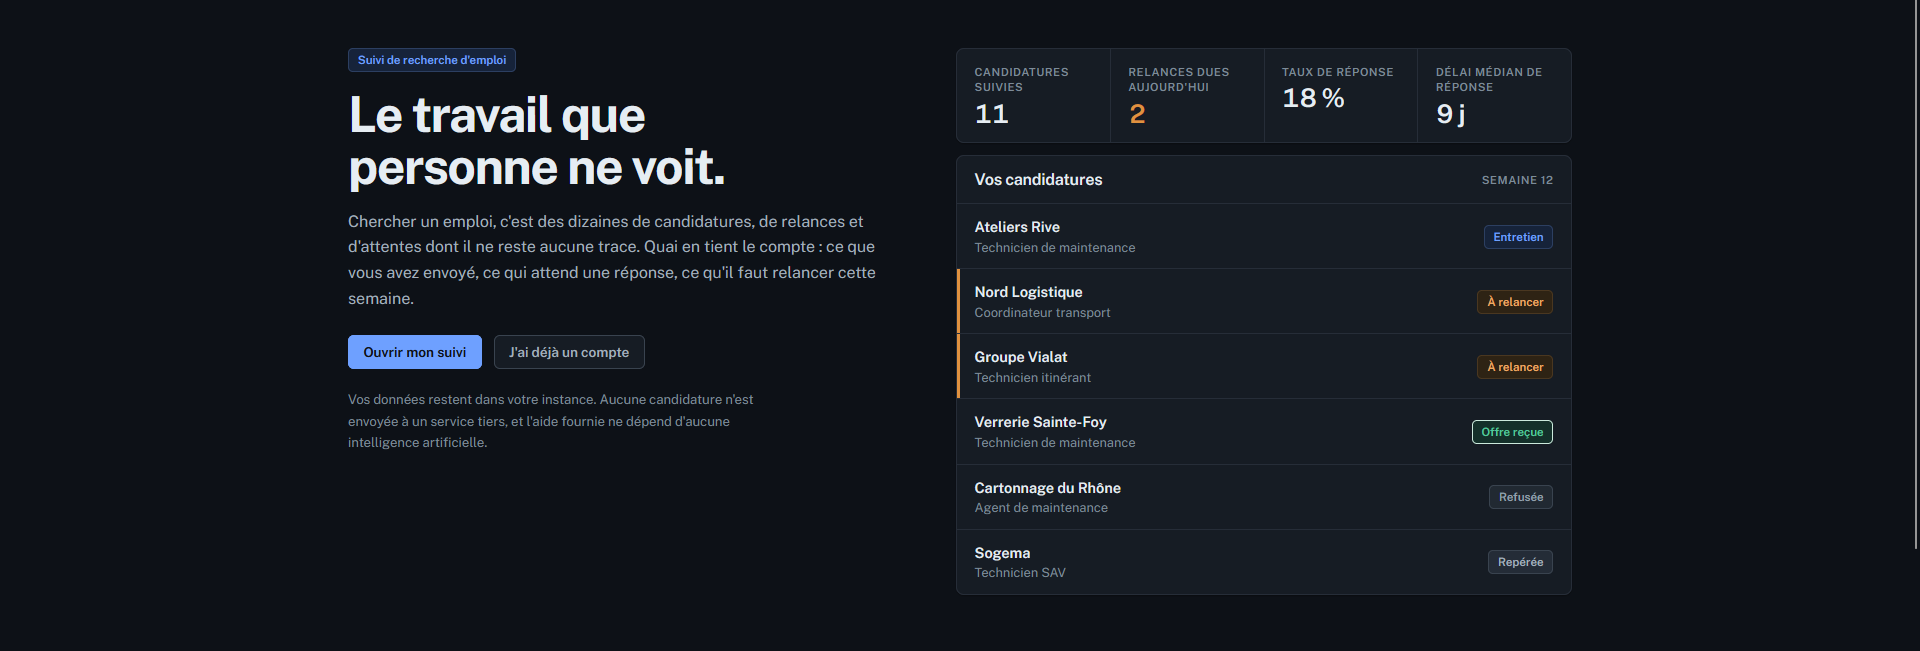
Task: Select the Nord Logistique candidature row
Action: tap(1264, 302)
